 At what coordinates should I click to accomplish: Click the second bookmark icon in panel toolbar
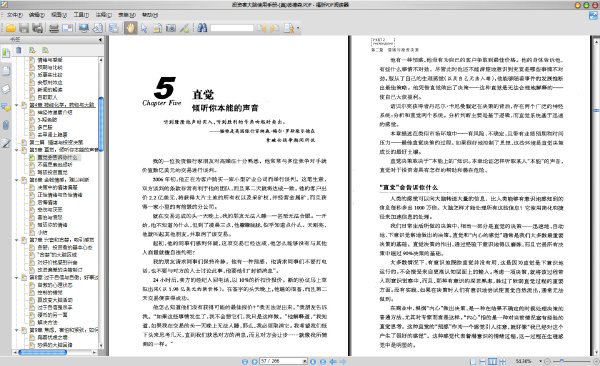coord(46,50)
